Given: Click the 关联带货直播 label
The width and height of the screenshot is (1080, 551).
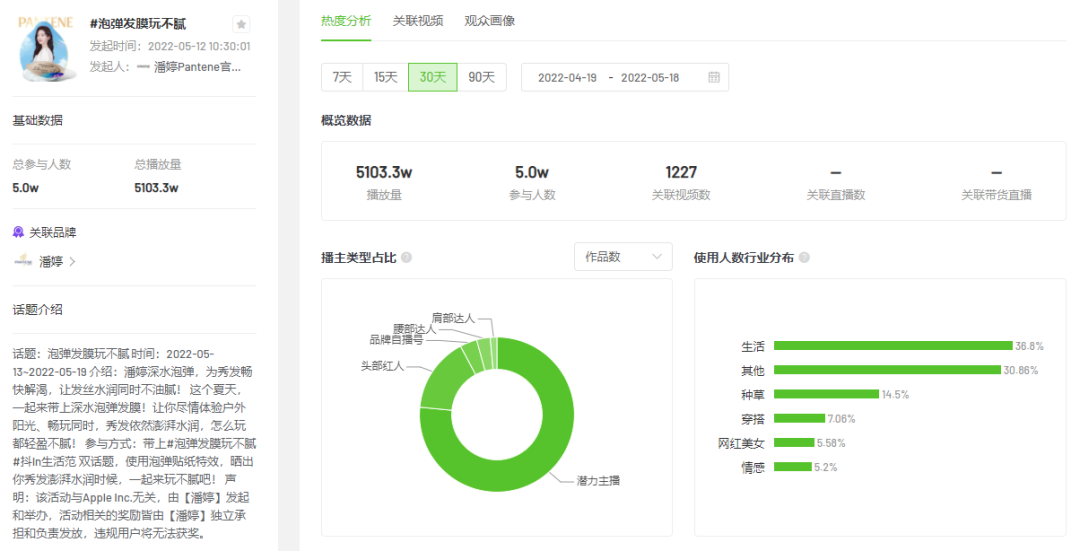Looking at the screenshot, I should 996,195.
